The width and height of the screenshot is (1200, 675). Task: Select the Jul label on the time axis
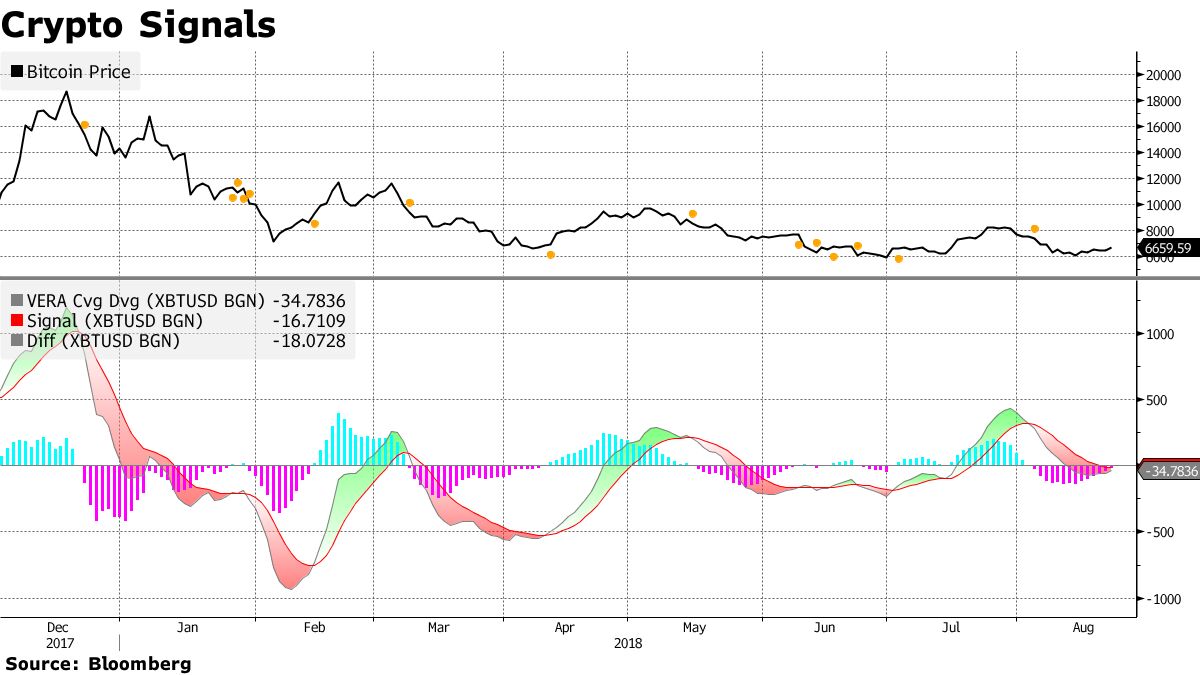pyautogui.click(x=951, y=628)
